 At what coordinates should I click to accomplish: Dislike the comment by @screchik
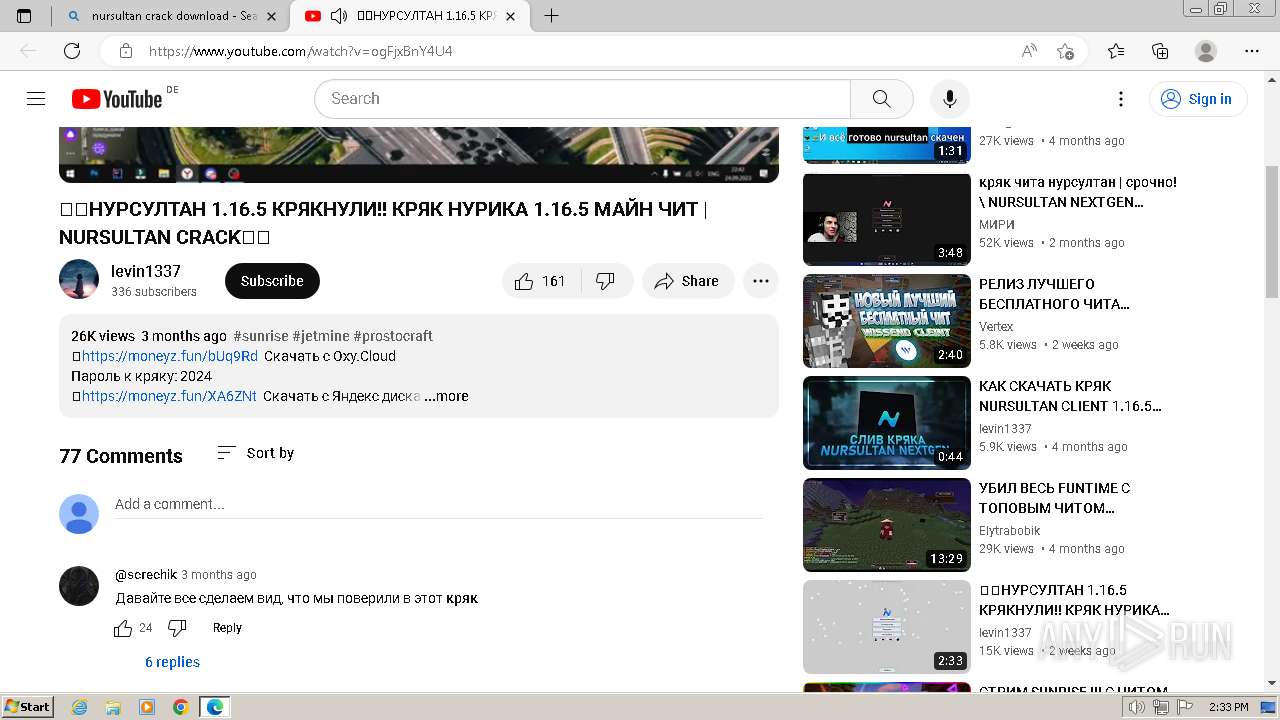177,628
